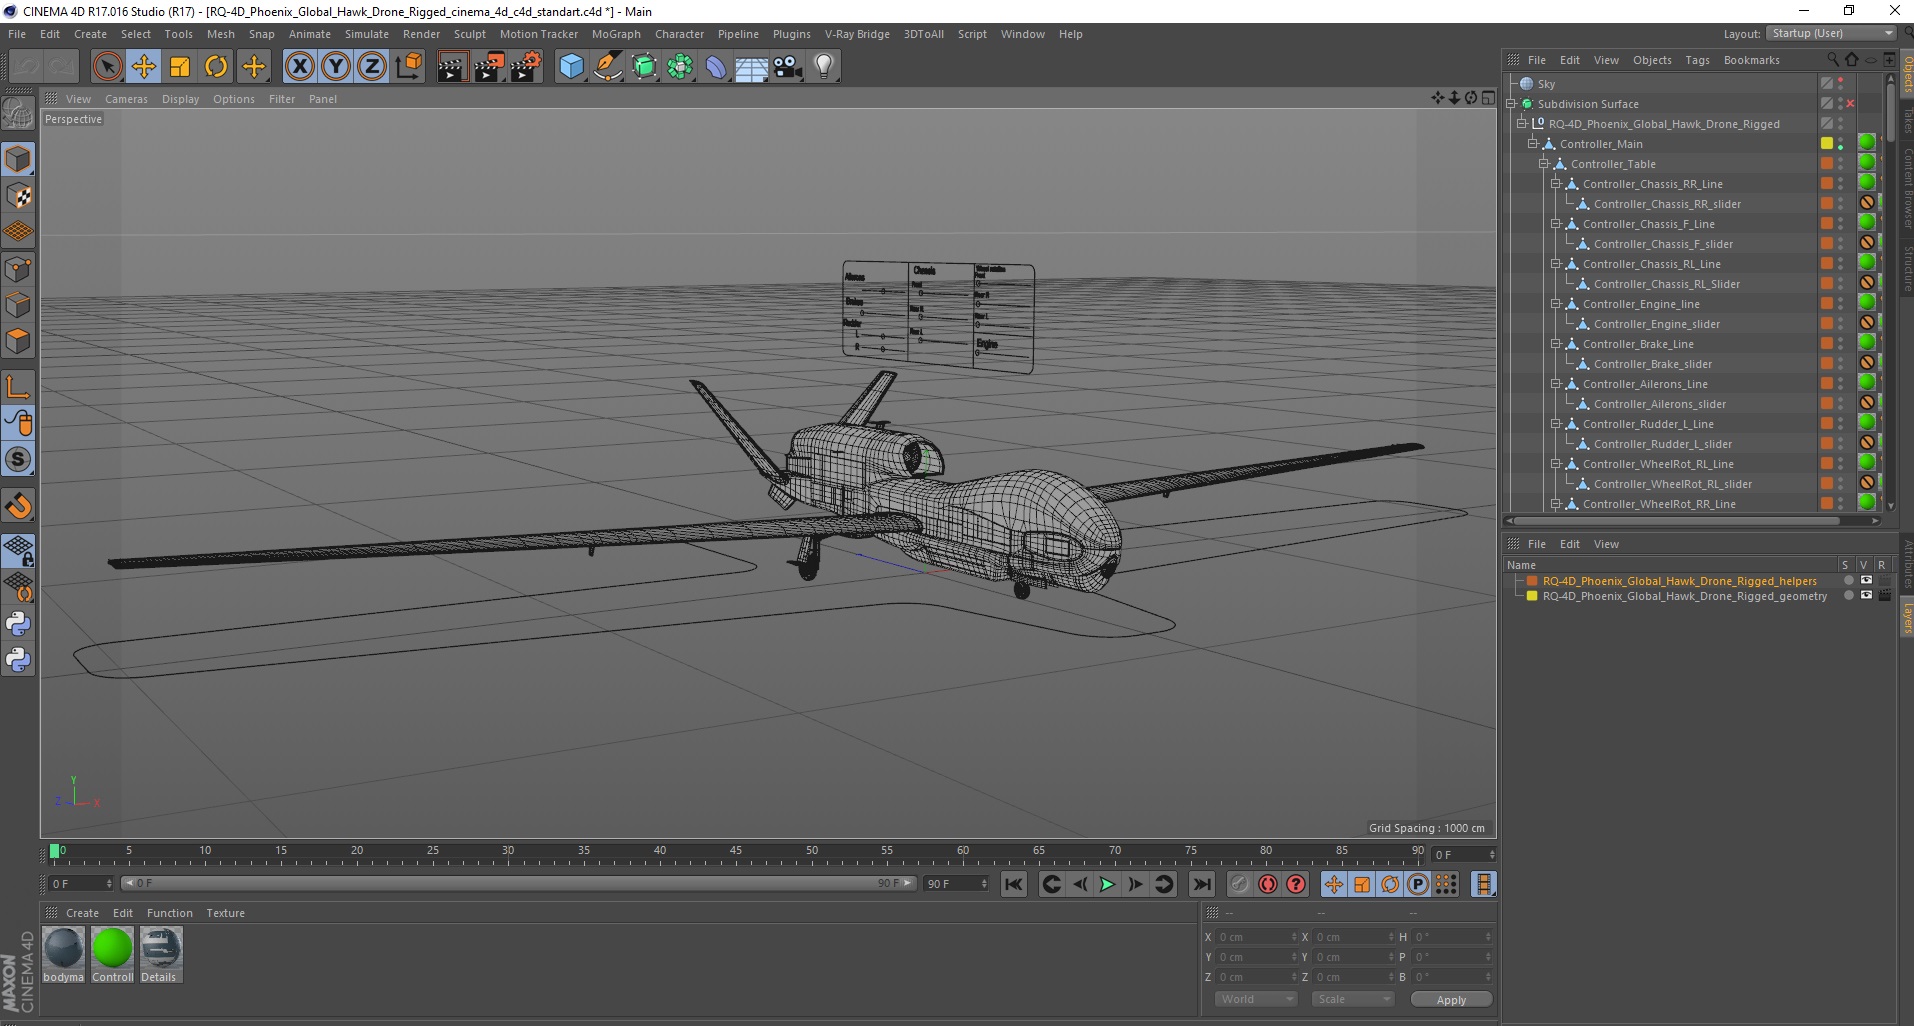Toggle solo dot of helpers layer

pyautogui.click(x=1848, y=581)
